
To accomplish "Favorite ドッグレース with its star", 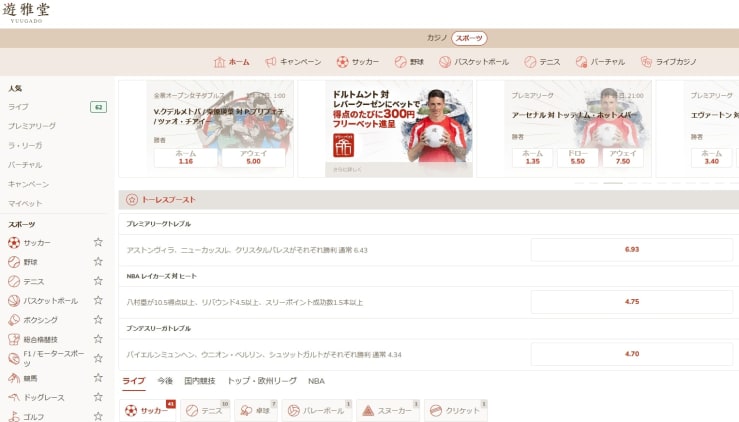I will coord(98,397).
